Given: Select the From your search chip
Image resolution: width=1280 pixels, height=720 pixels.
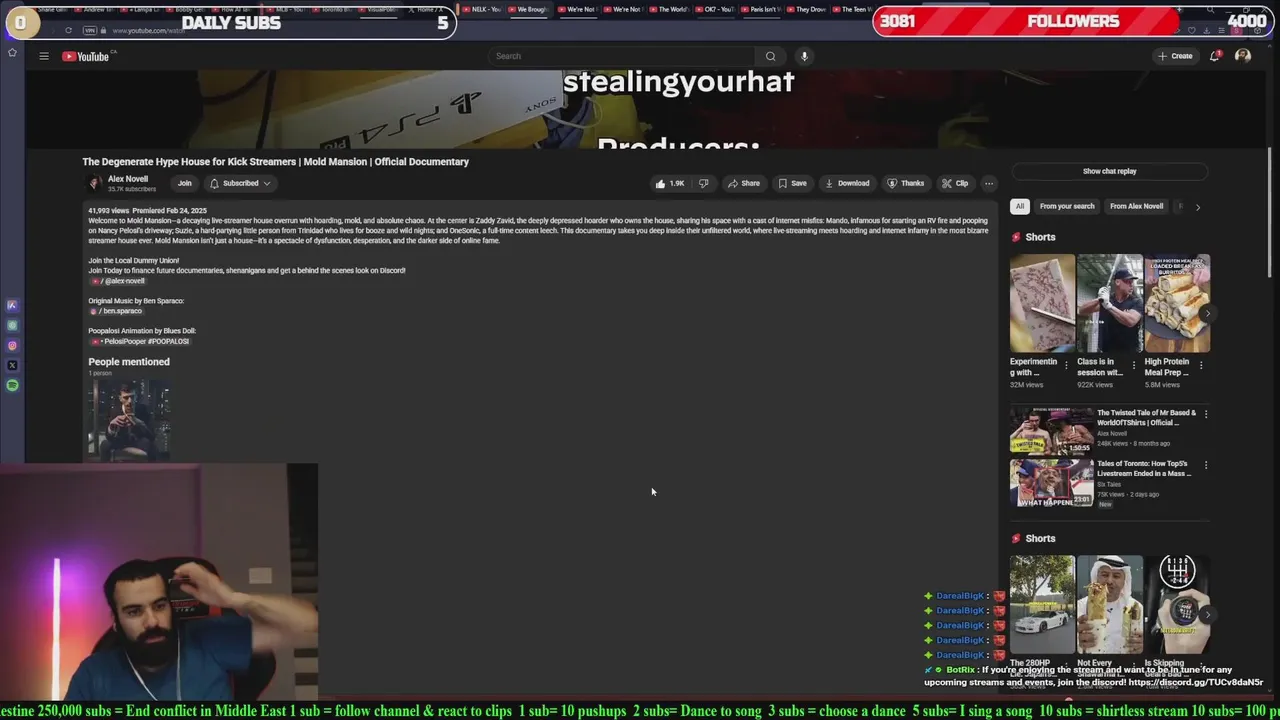Looking at the screenshot, I should [1067, 206].
